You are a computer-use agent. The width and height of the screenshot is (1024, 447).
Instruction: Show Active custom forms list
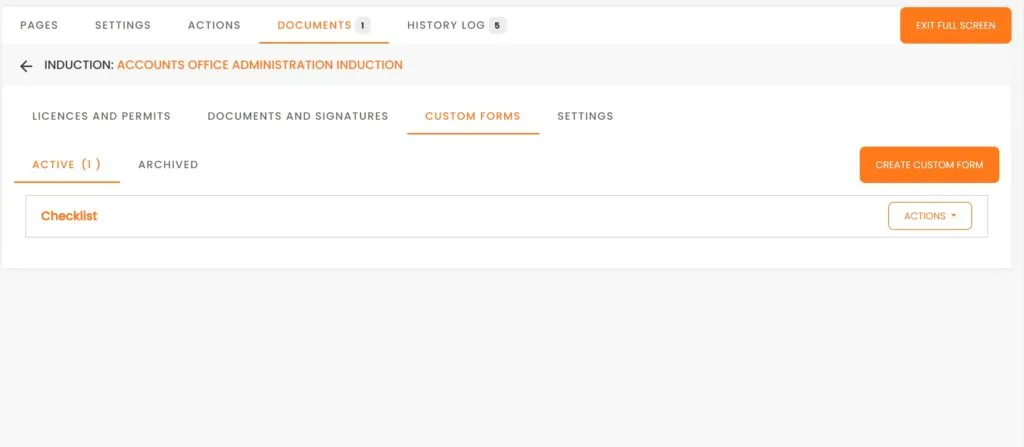pos(67,165)
